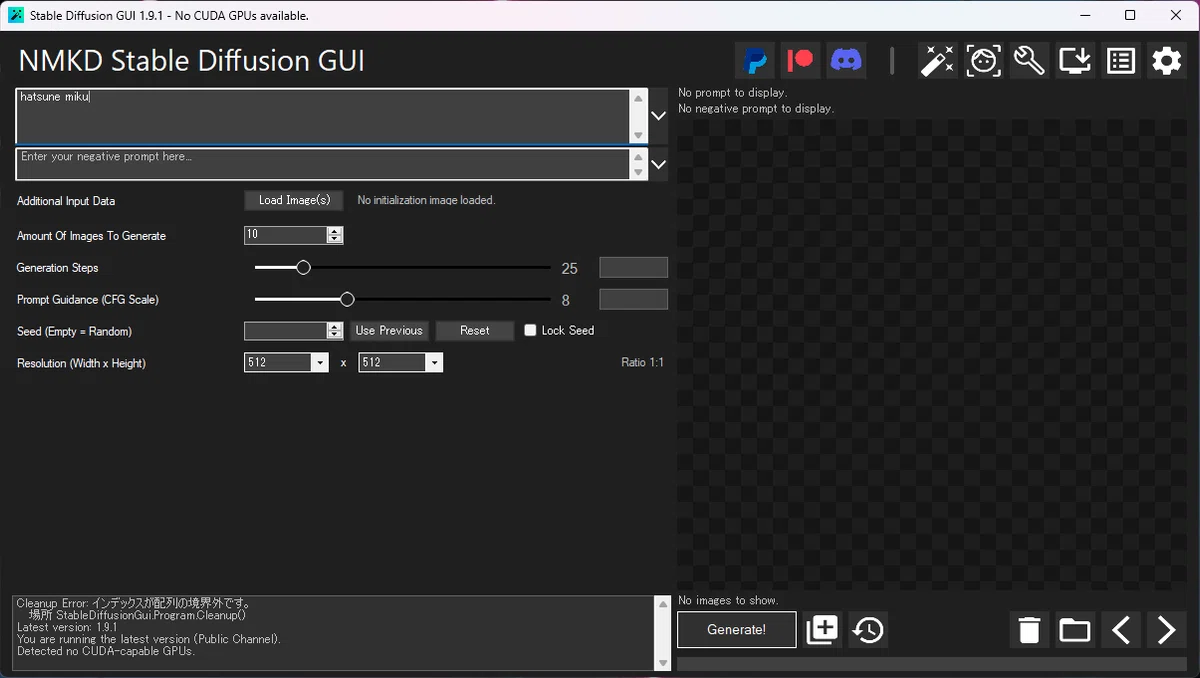Screen dimensions: 1200x678
Task: Open the Patreon page icon
Action: (x=801, y=61)
